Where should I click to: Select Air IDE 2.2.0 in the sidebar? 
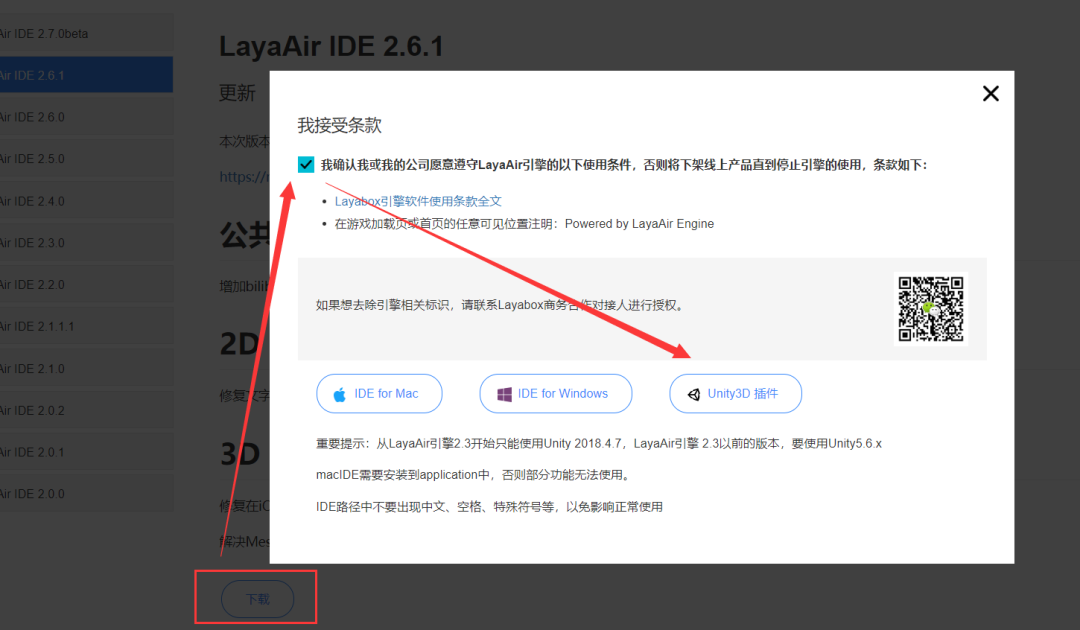[x=86, y=284]
